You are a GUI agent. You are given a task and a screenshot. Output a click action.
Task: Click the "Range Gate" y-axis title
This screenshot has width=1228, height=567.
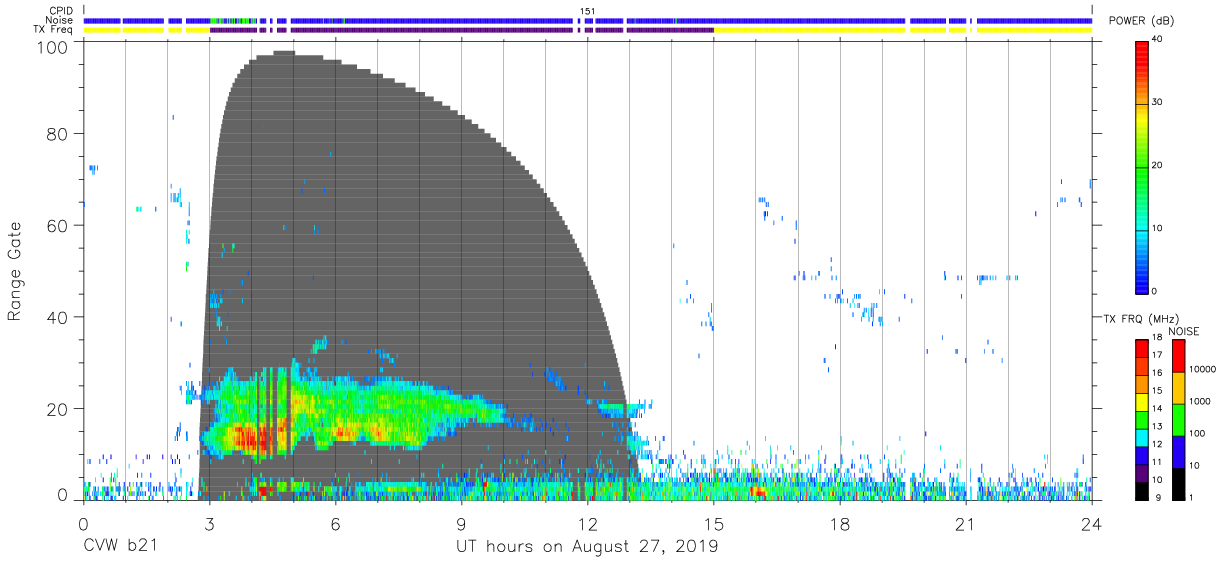[x=15, y=272]
